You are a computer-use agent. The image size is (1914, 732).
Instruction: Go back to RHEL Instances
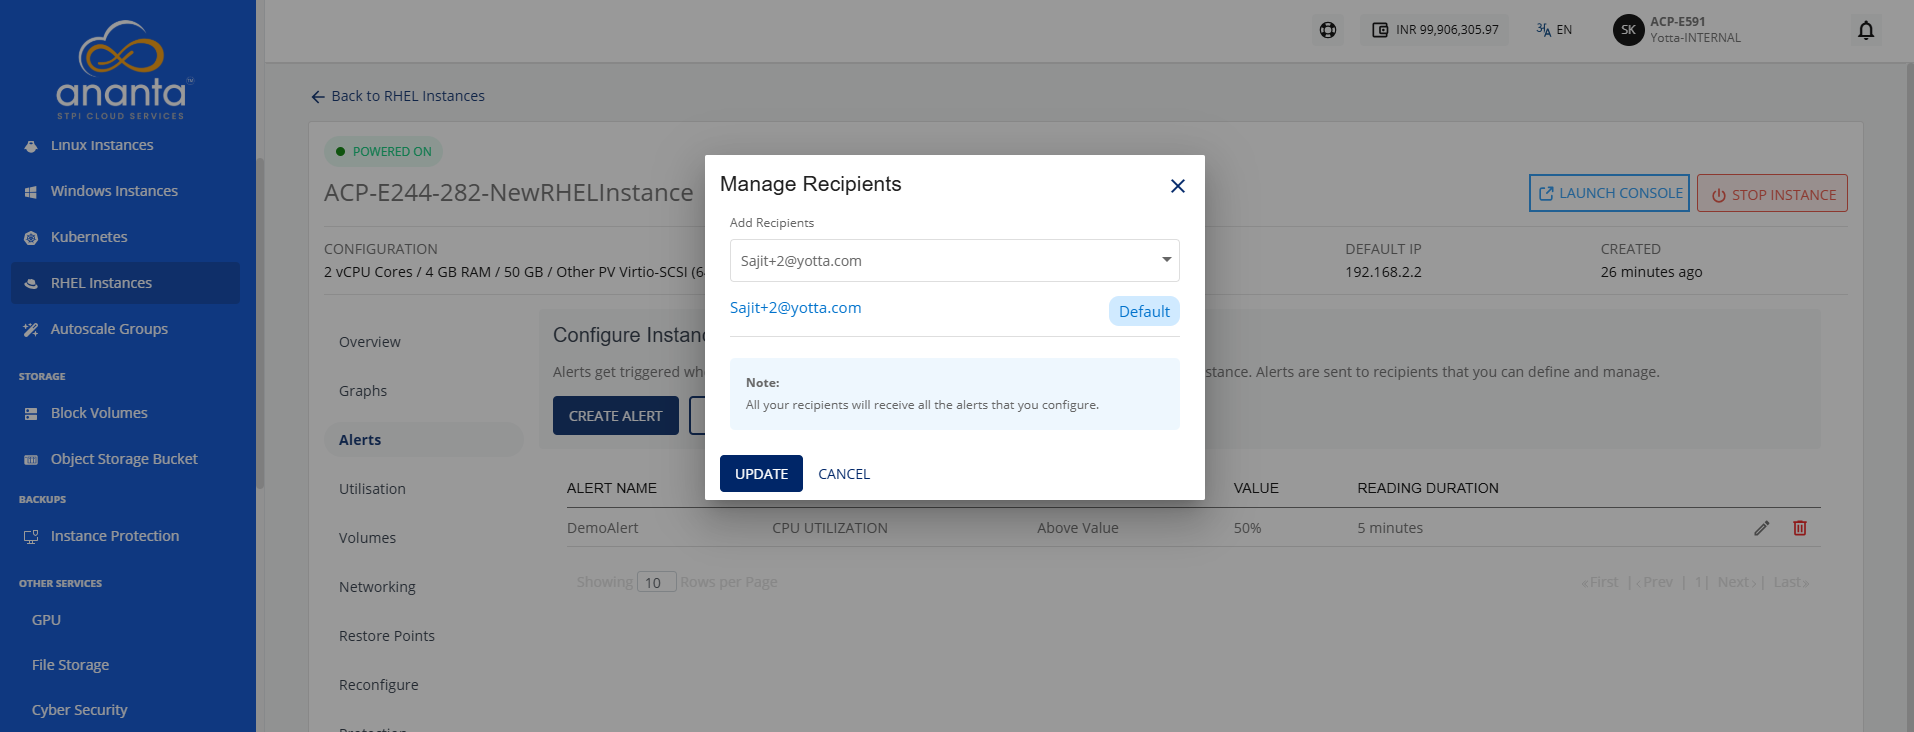click(x=398, y=96)
